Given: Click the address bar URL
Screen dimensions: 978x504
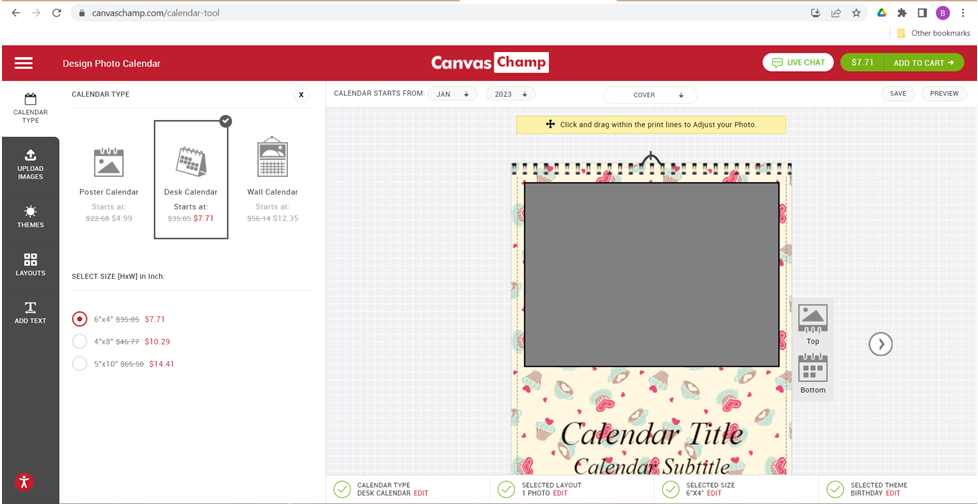Looking at the screenshot, I should pos(155,12).
